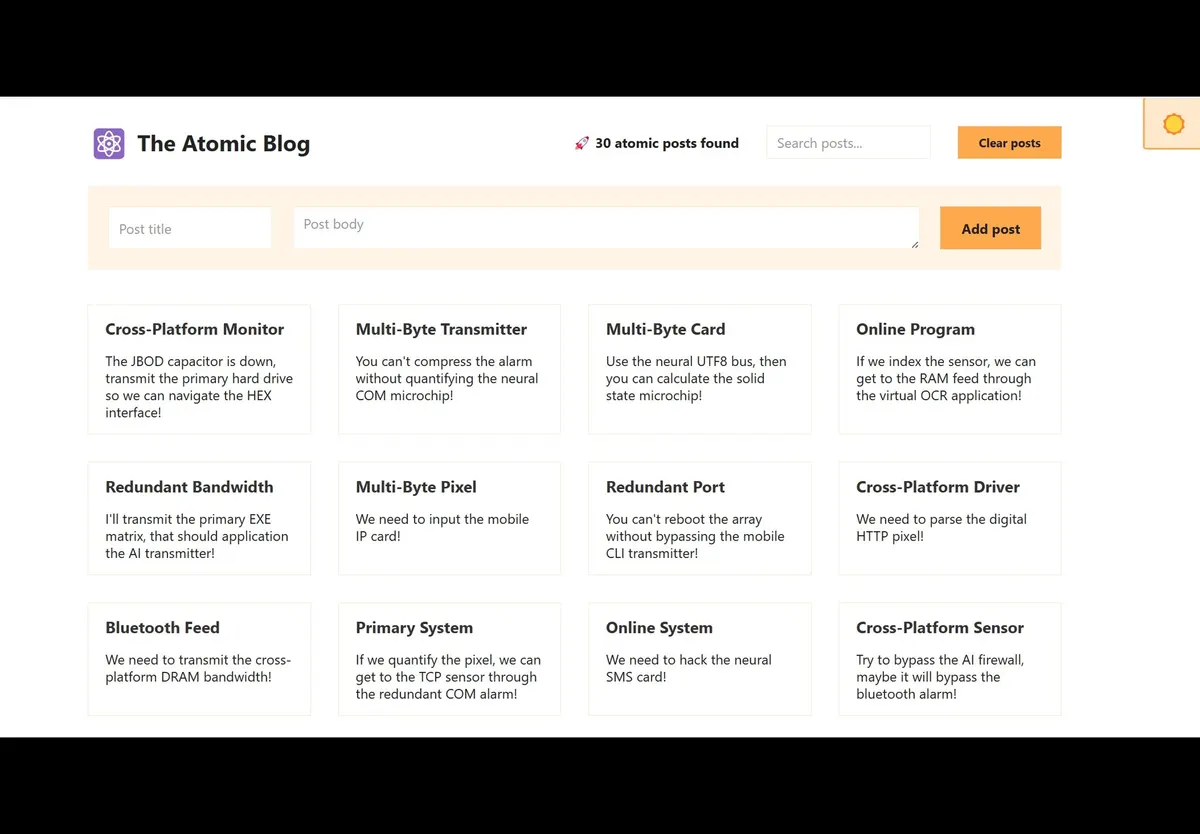The image size is (1200, 834).
Task: Open the Redundant Port post card
Action: (699, 518)
